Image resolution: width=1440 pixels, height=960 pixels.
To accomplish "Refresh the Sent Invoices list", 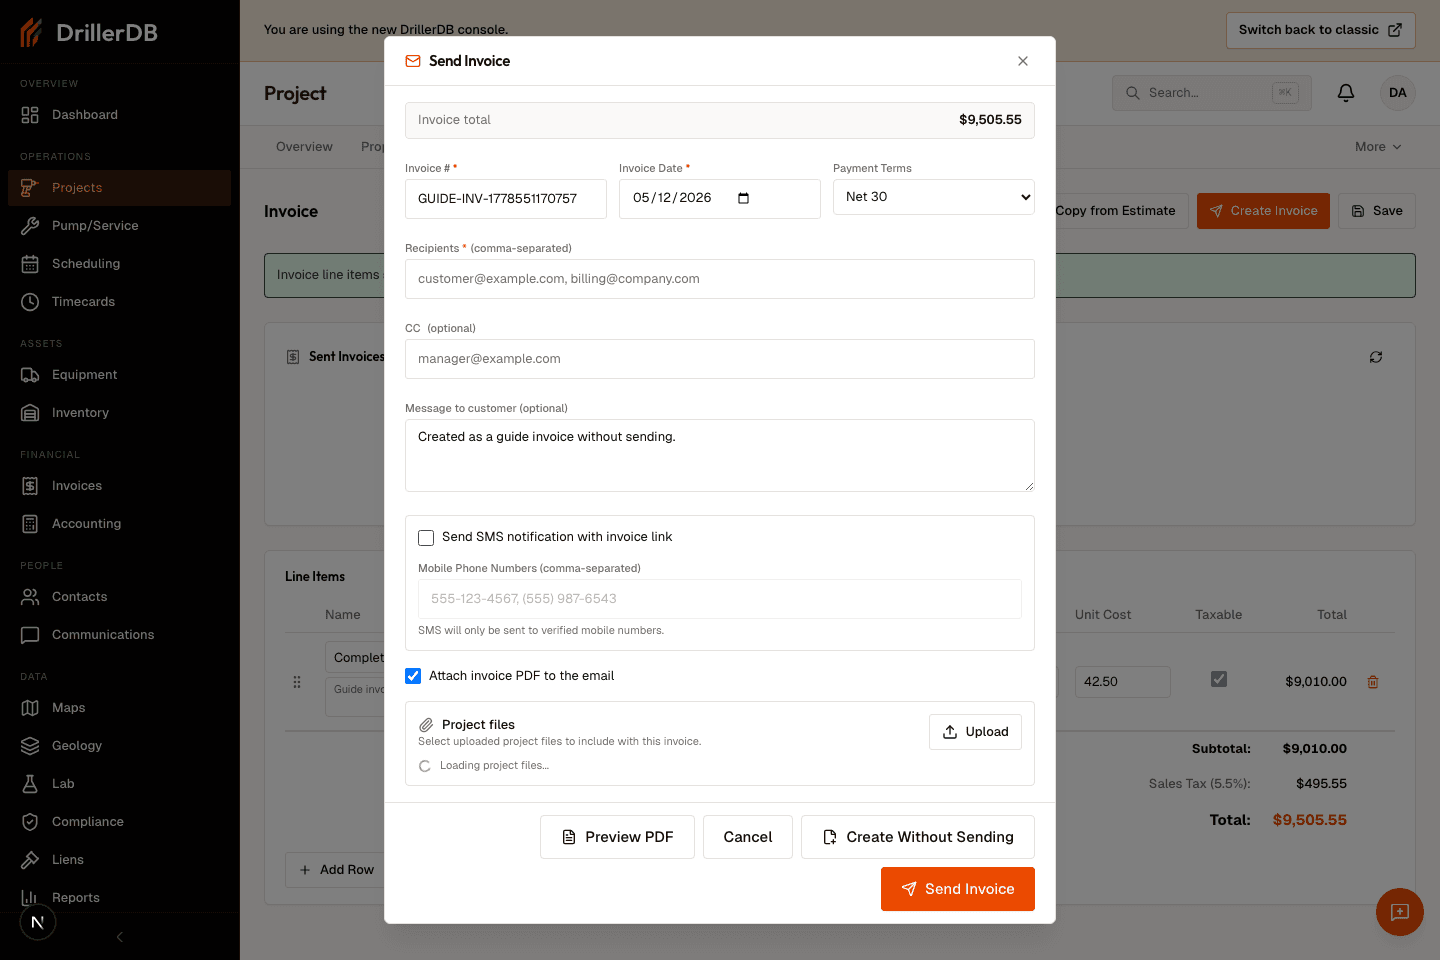I will point(1376,357).
